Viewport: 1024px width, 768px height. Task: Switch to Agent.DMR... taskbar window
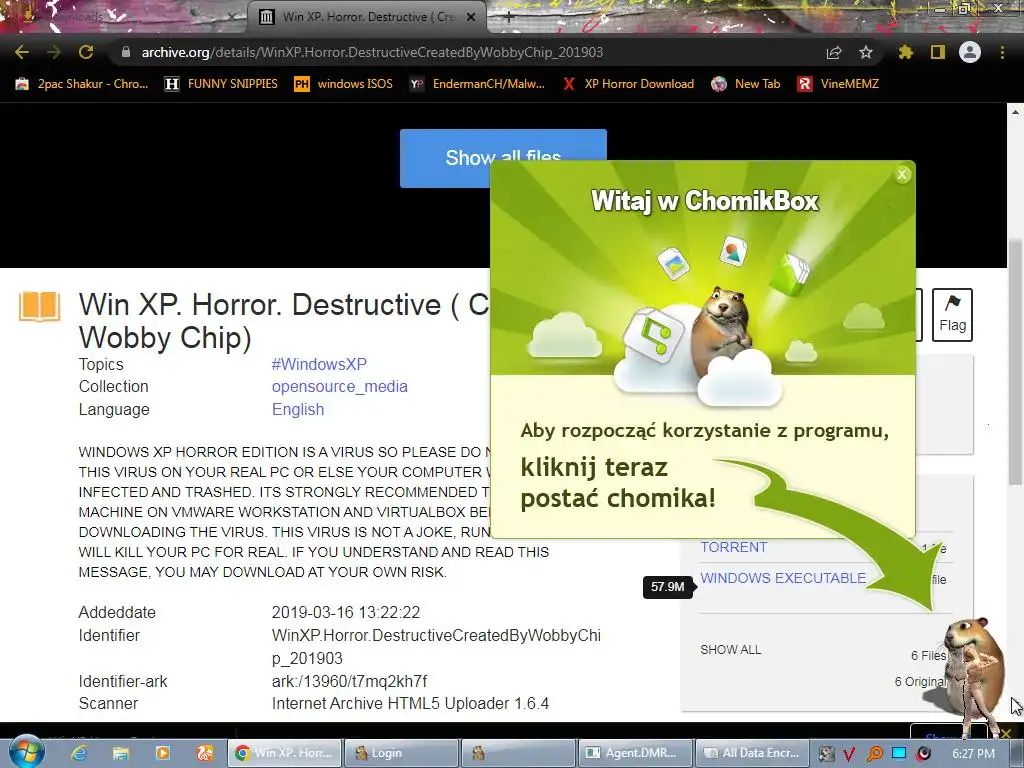635,753
